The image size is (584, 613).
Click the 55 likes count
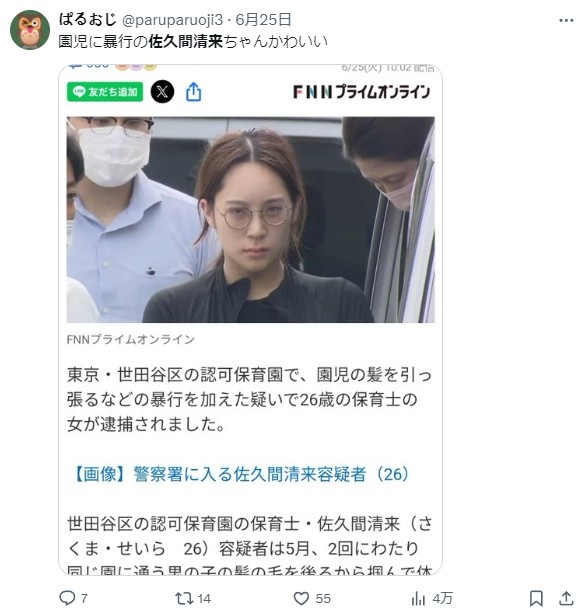pyautogui.click(x=323, y=599)
